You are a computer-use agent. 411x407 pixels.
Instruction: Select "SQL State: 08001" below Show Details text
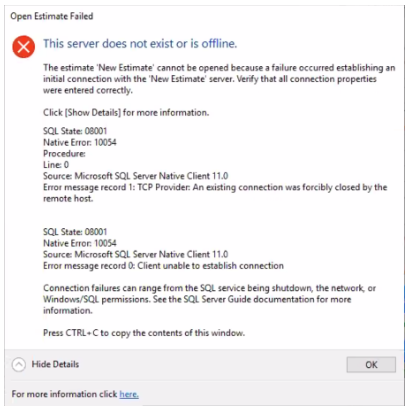pyautogui.click(x=75, y=131)
